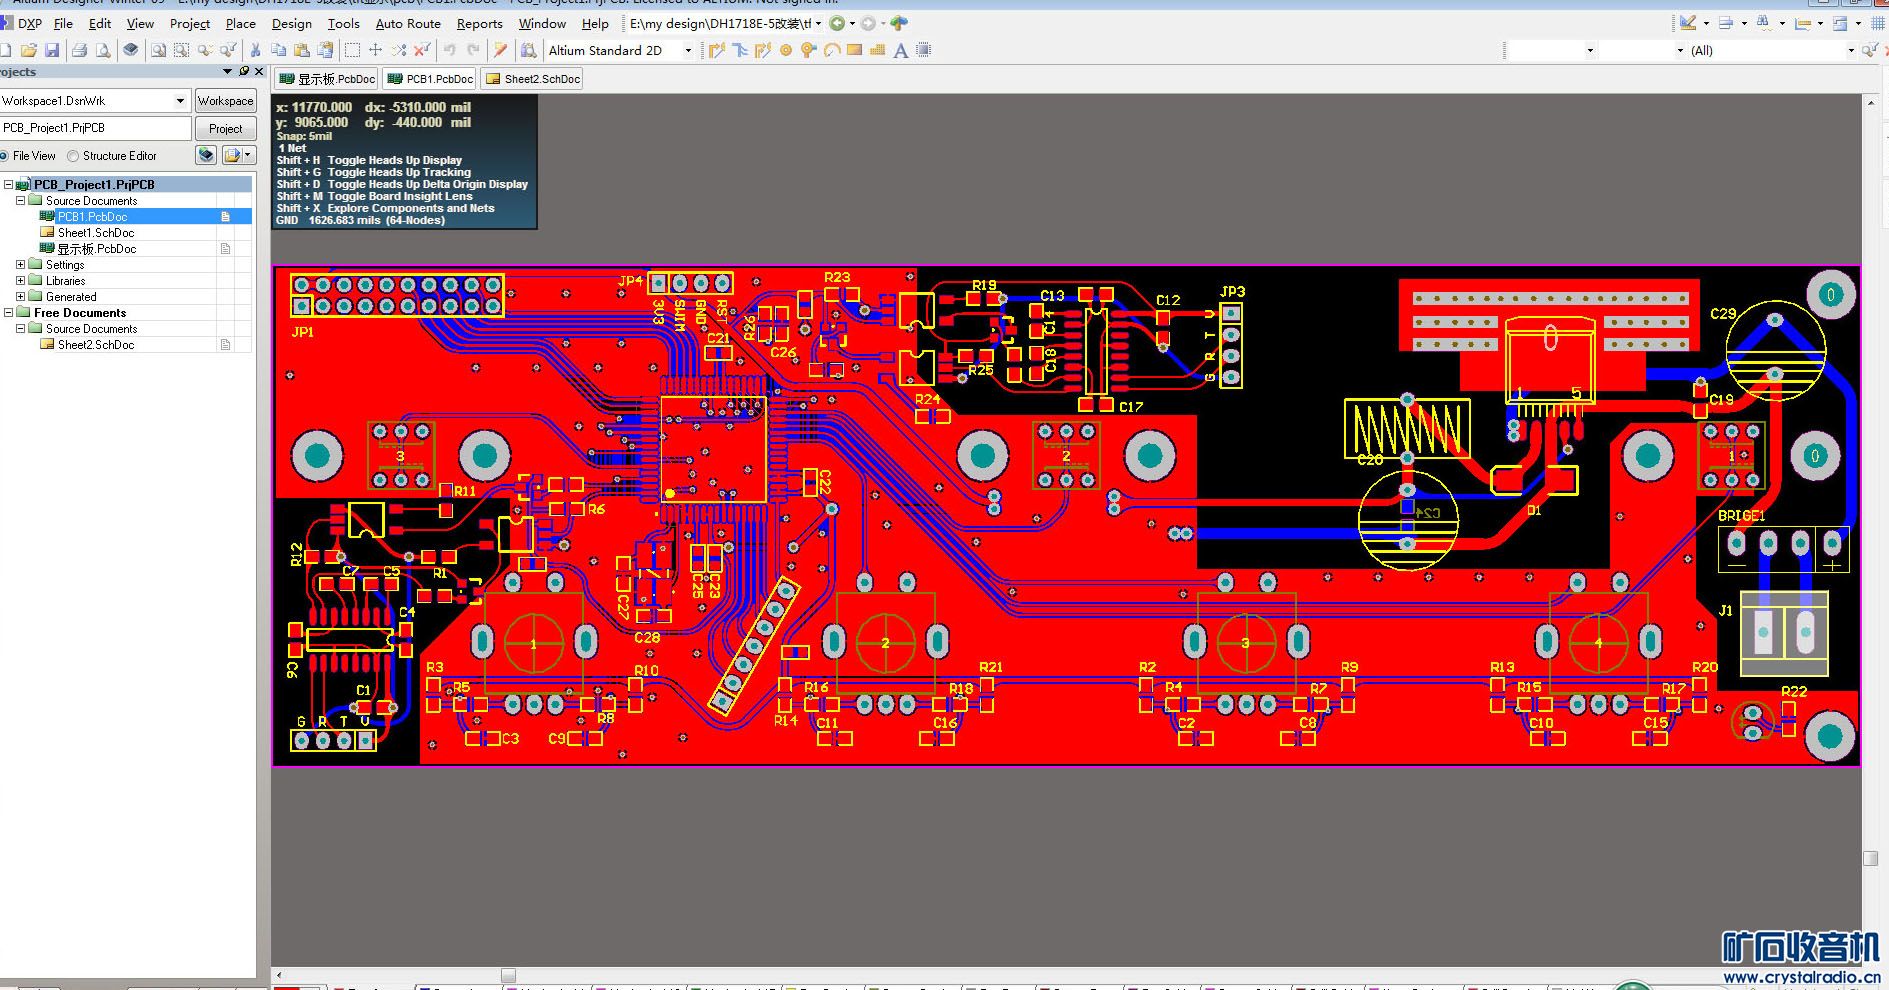Open the Reports menu
Image resolution: width=1889 pixels, height=990 pixels.
480,23
